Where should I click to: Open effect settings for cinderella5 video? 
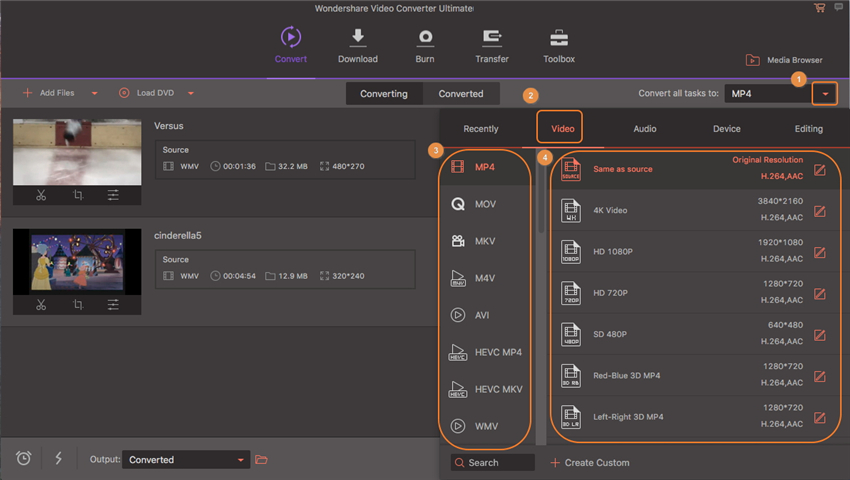coord(113,305)
